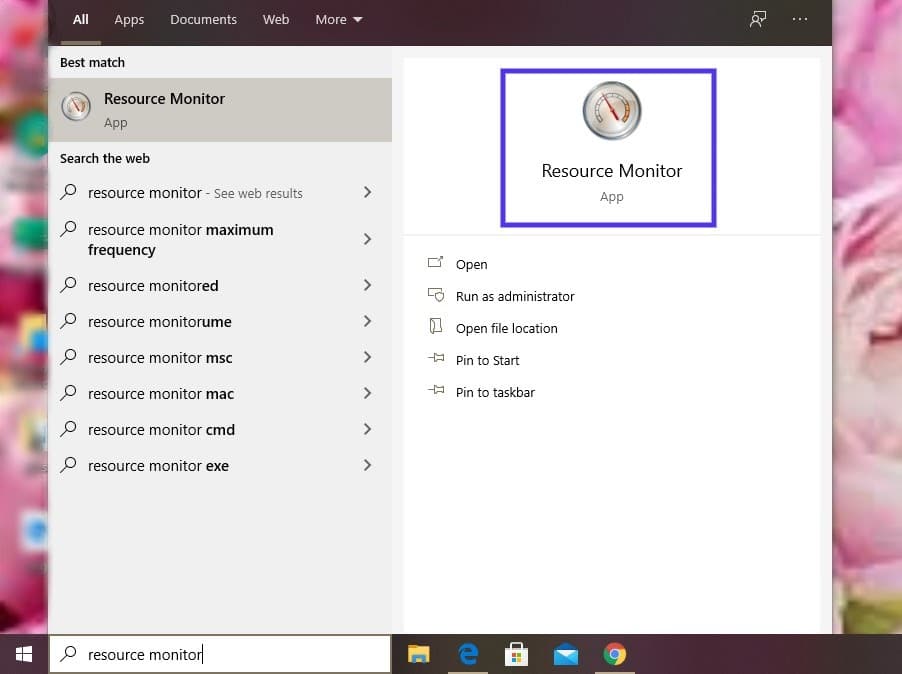Open the More dropdown in the search header

click(x=338, y=18)
